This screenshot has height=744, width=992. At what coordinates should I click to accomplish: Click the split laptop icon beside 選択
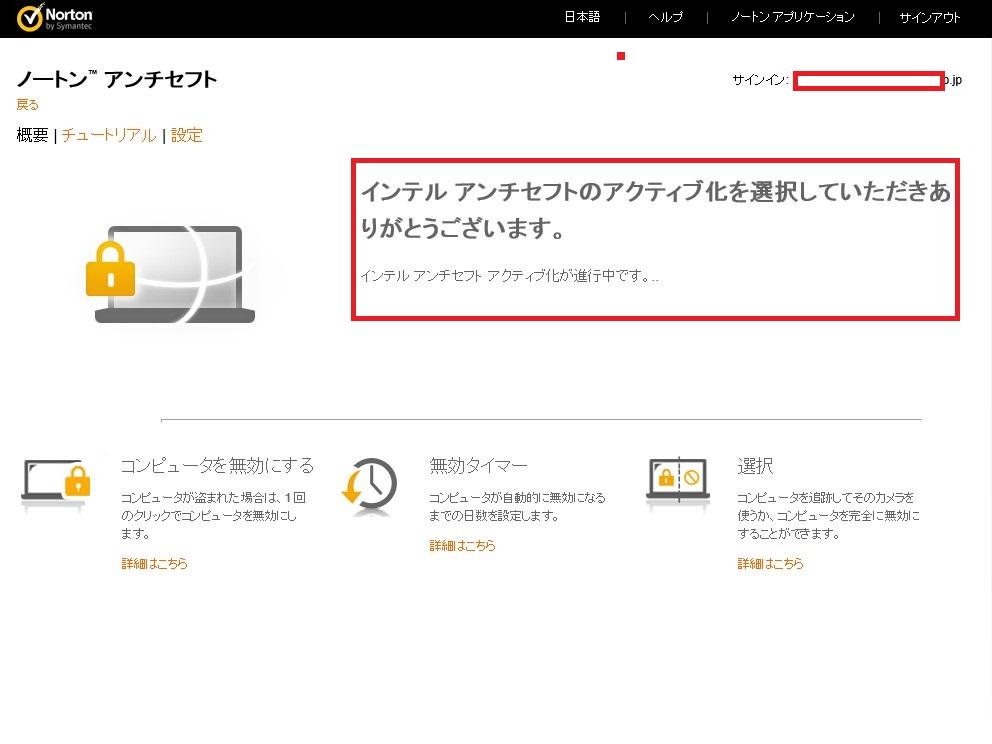tap(678, 481)
